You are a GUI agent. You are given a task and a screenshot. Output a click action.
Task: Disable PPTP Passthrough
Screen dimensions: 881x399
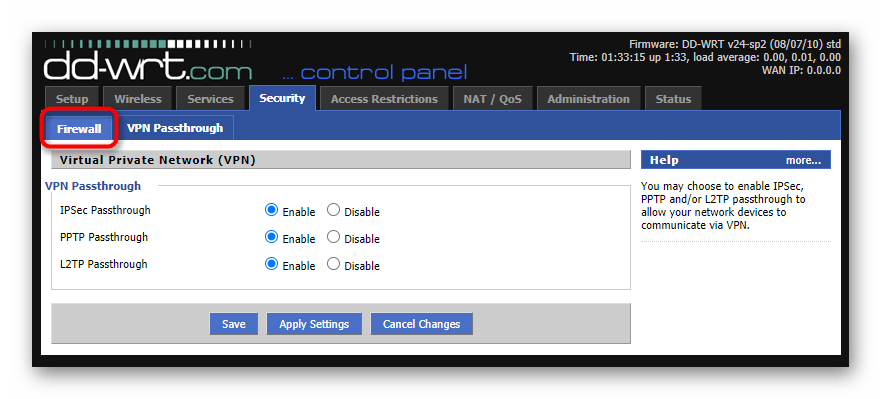pyautogui.click(x=333, y=237)
